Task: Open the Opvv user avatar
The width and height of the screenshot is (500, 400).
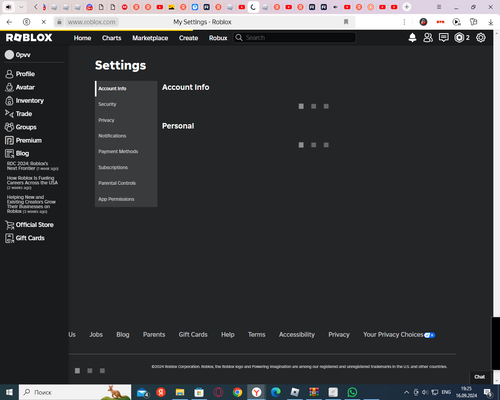Action: 9,55
